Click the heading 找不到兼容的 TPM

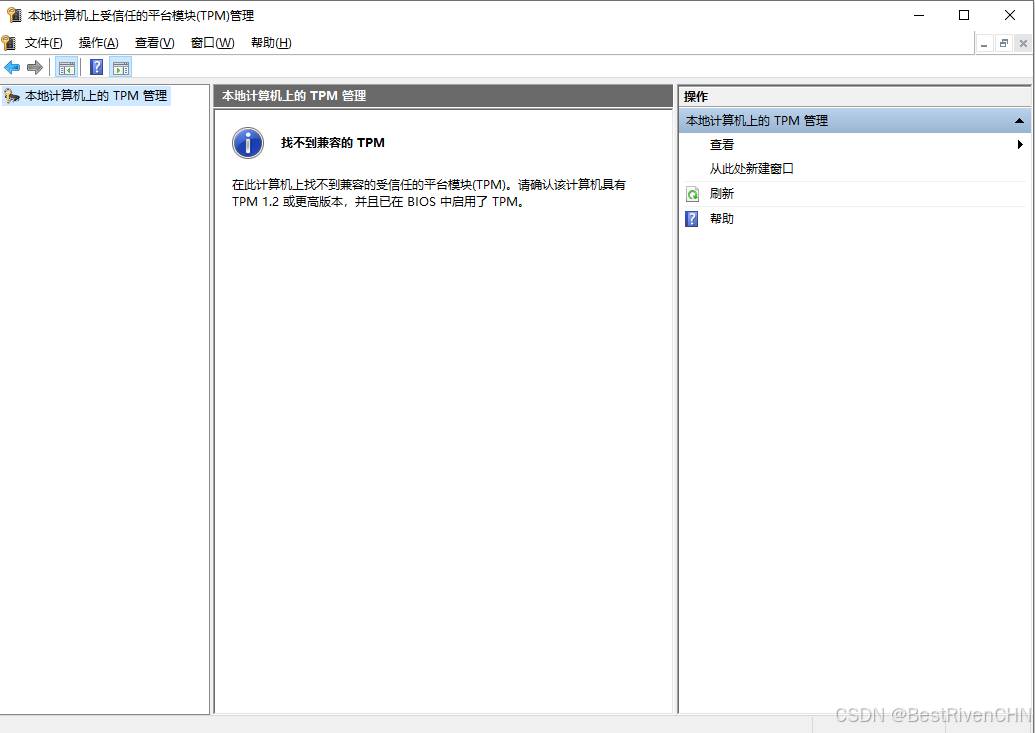[333, 143]
